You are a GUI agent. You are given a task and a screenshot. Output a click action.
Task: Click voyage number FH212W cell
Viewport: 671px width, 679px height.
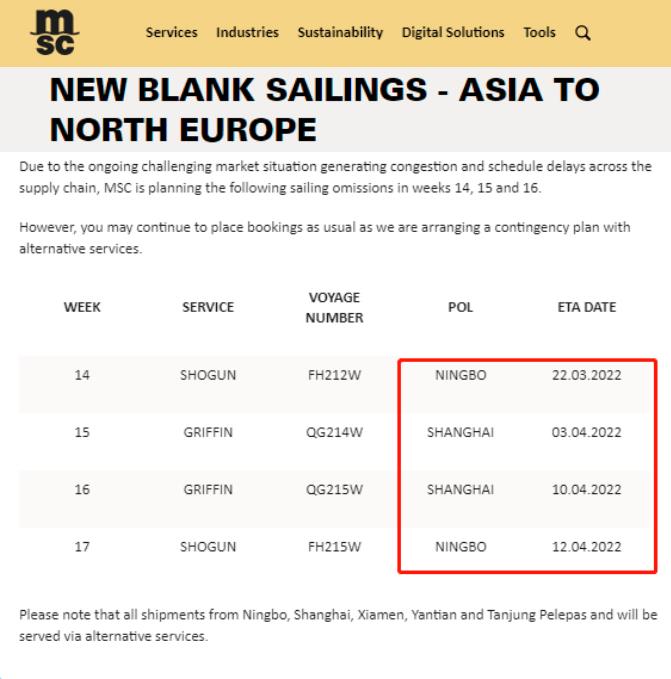(x=335, y=376)
